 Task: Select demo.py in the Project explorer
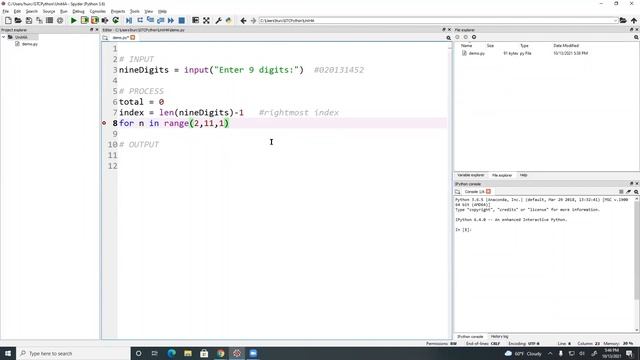pyautogui.click(x=29, y=44)
